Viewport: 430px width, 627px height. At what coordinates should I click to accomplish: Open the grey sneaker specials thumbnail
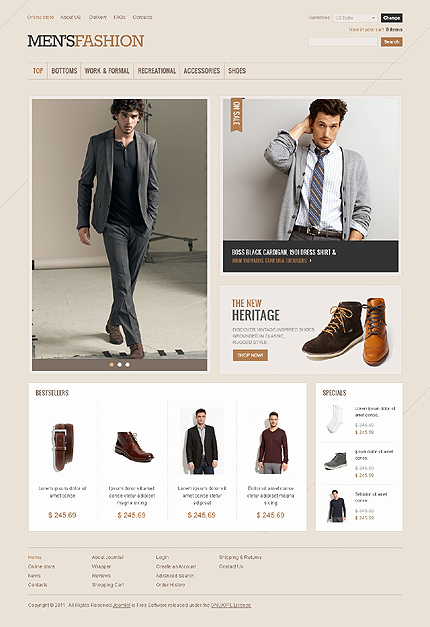[336, 461]
